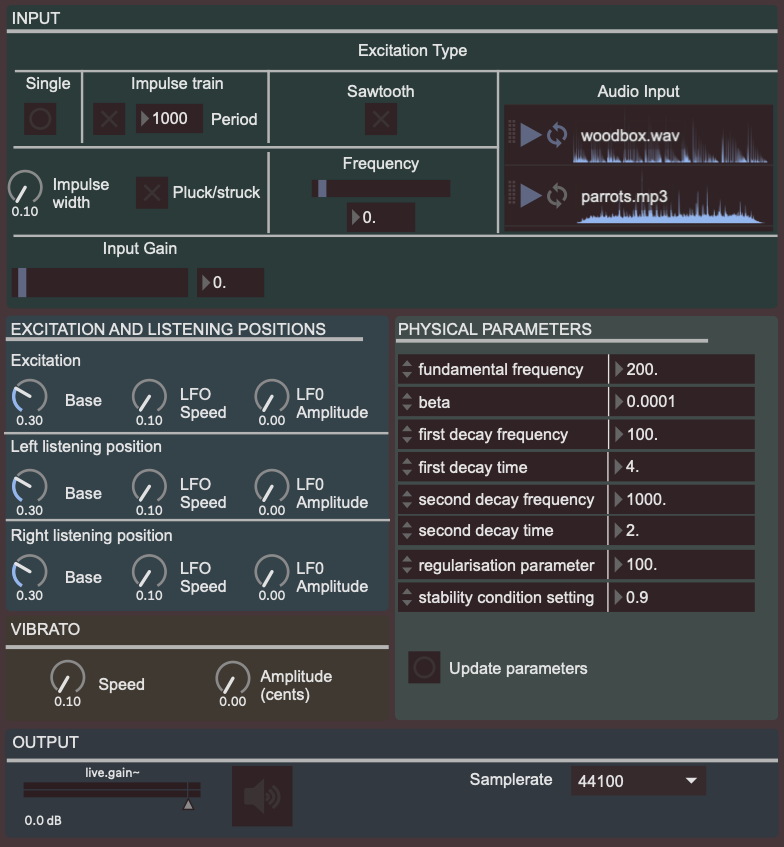Viewport: 784px width, 847px height.
Task: Click the 0.0 dB gain readout
Action: [x=43, y=821]
